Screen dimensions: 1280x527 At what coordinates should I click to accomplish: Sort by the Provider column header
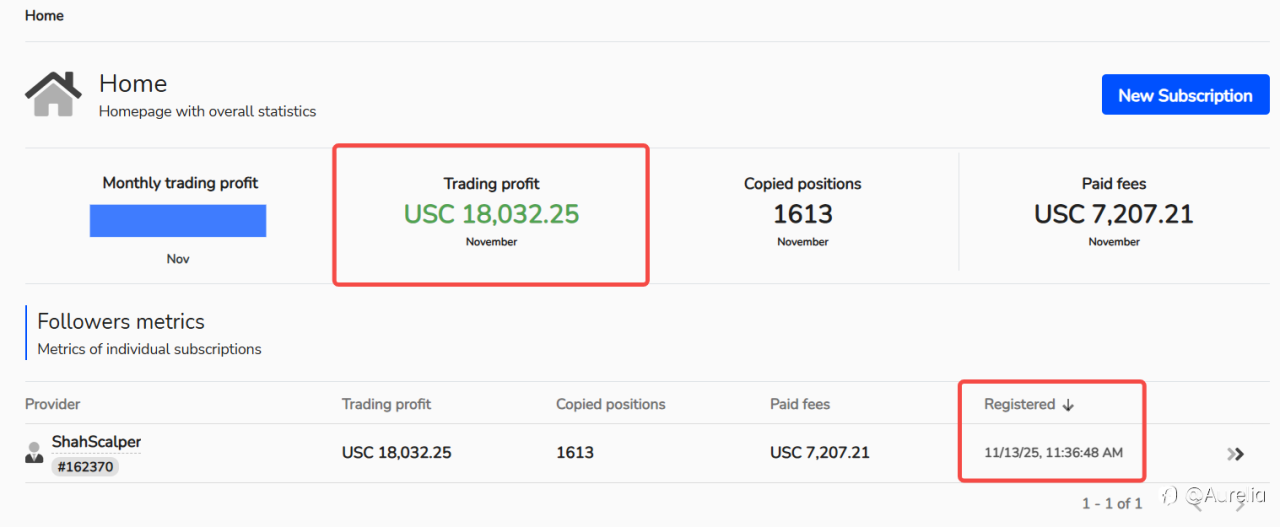[53, 404]
